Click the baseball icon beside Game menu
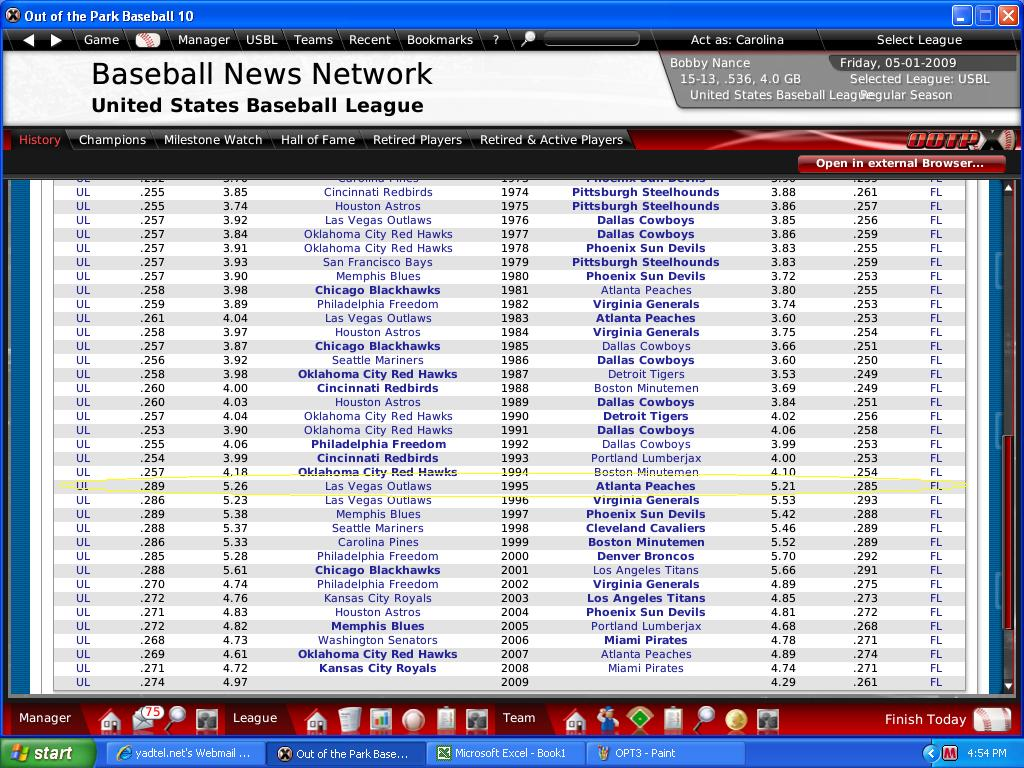The width and height of the screenshot is (1024, 768). click(x=147, y=40)
